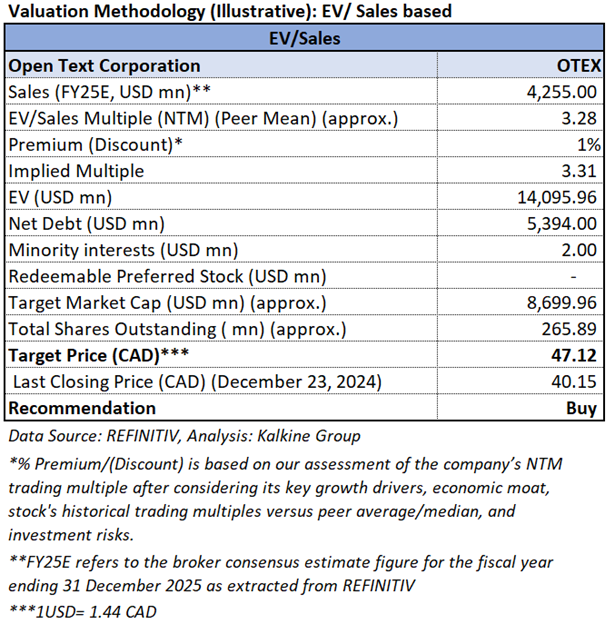Click the Data Source: REFINITIV line
The image size is (615, 624).
(x=184, y=436)
